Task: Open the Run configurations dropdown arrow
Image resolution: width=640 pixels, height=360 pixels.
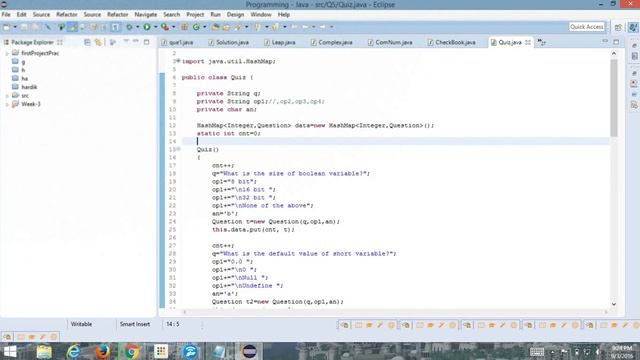Action: point(155,27)
